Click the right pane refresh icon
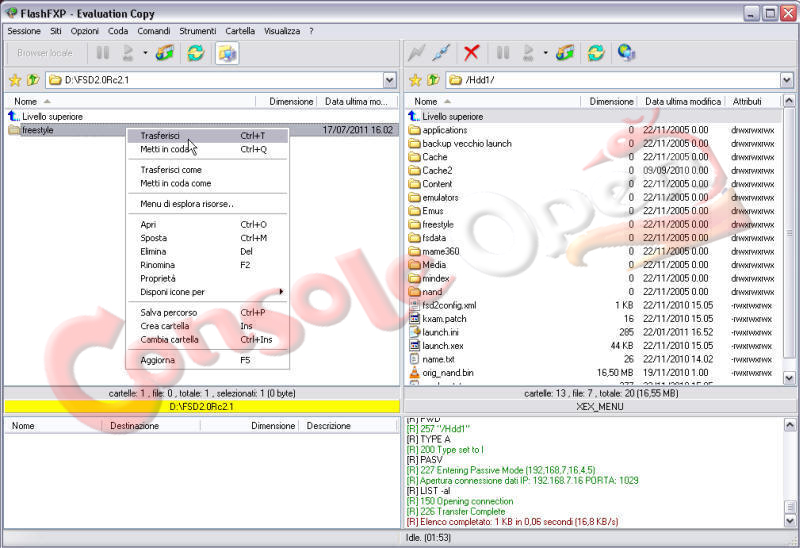The height and width of the screenshot is (548, 800). click(596, 53)
